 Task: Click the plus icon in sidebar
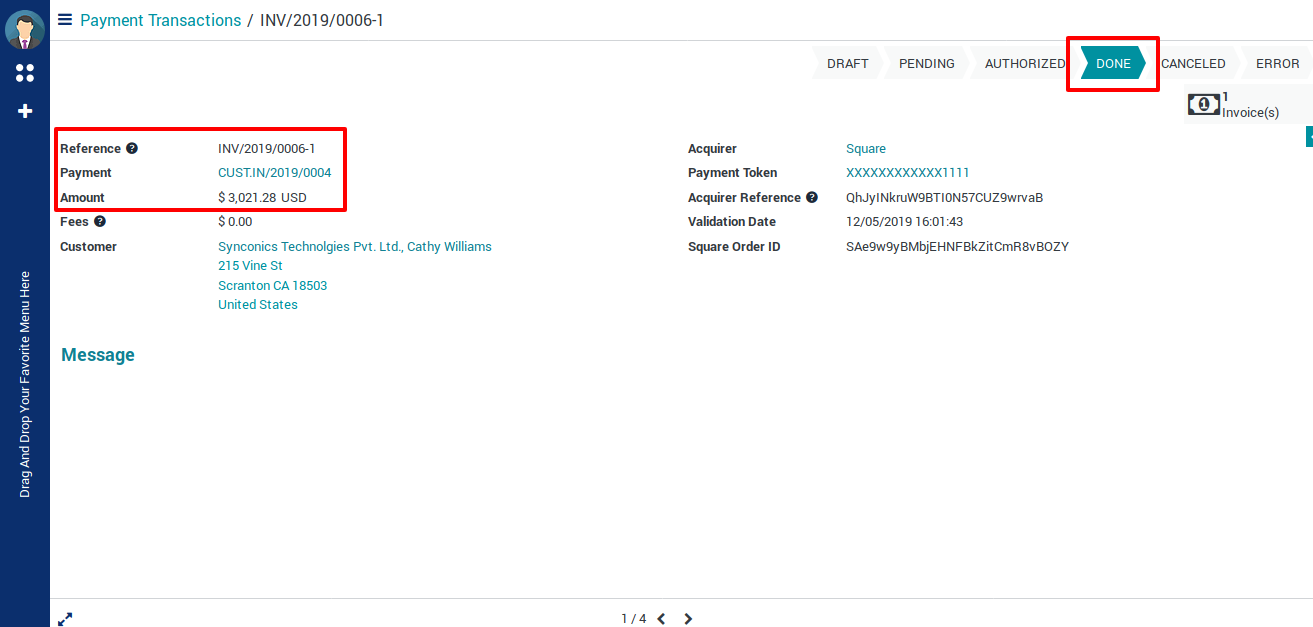25,111
